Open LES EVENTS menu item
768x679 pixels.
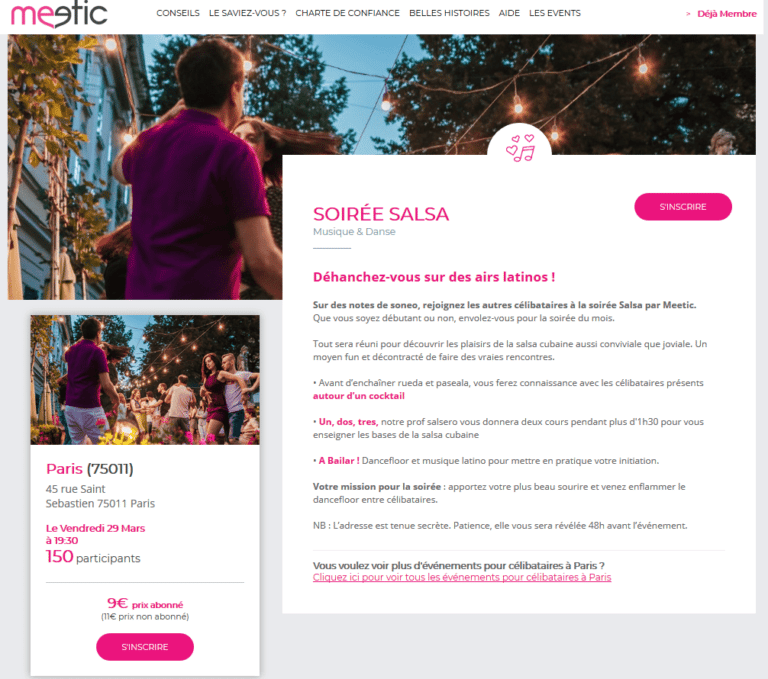pyautogui.click(x=554, y=13)
